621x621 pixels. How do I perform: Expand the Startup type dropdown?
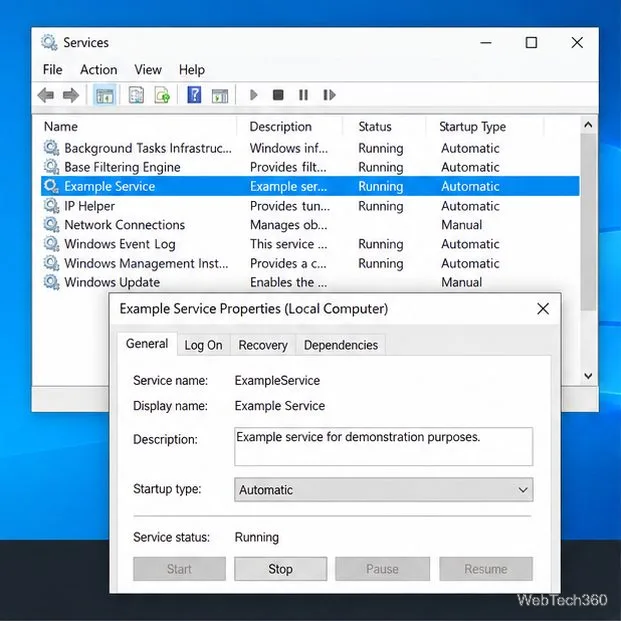383,490
